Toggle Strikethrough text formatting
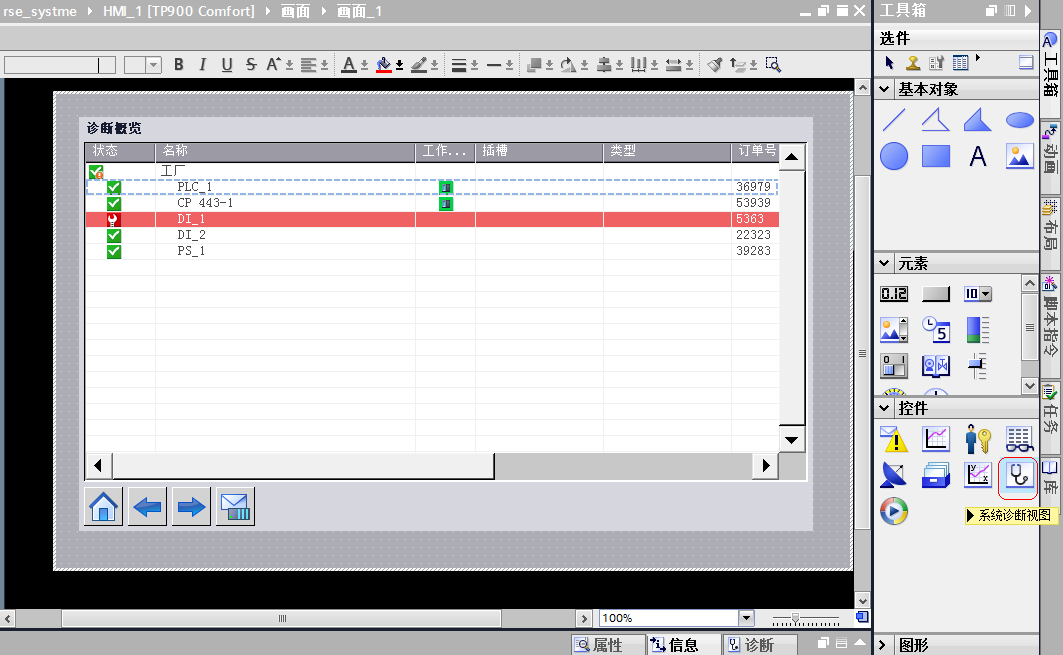This screenshot has height=655, width=1063. pos(251,64)
